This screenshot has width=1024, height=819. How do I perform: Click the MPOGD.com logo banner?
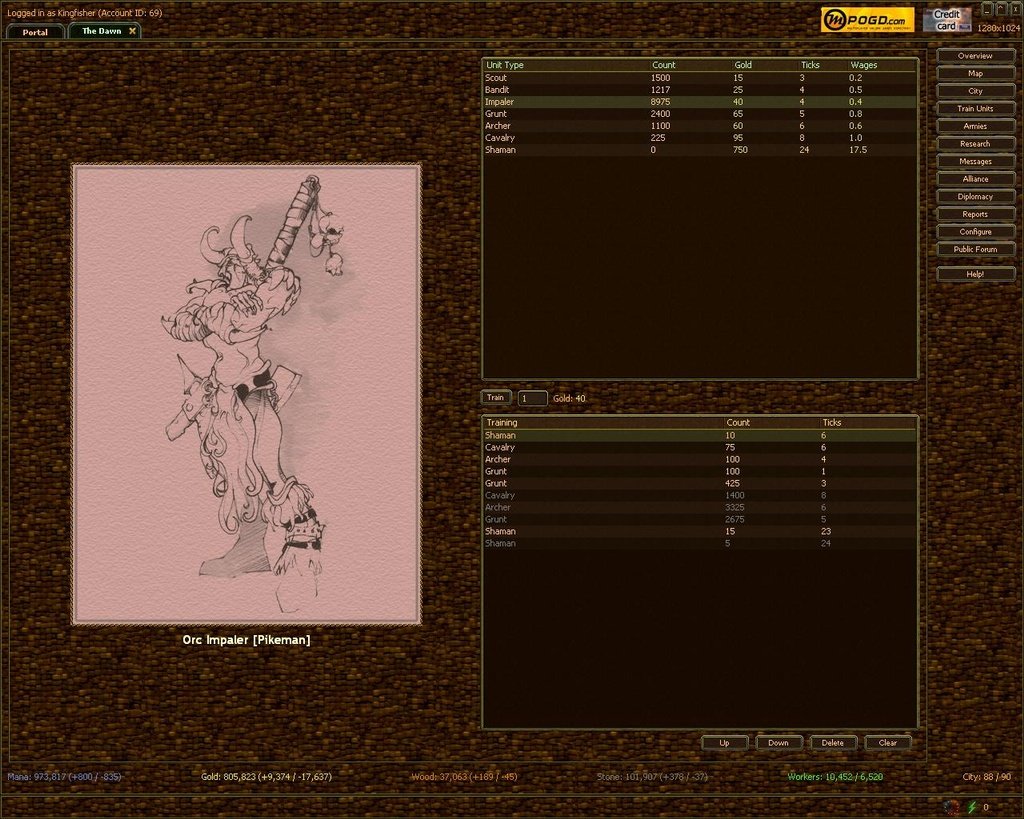[x=867, y=20]
